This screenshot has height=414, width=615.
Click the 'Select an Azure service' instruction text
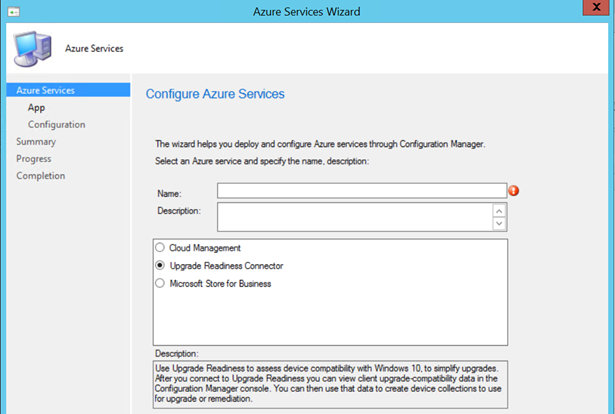click(262, 161)
